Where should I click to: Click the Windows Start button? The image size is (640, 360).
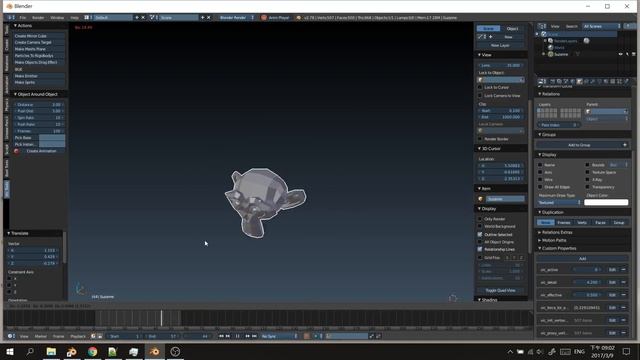click(10, 351)
